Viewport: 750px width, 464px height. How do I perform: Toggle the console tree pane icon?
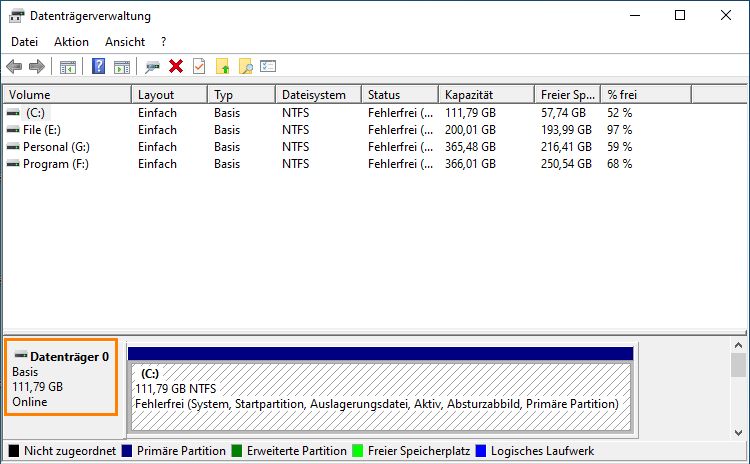pyautogui.click(x=67, y=67)
